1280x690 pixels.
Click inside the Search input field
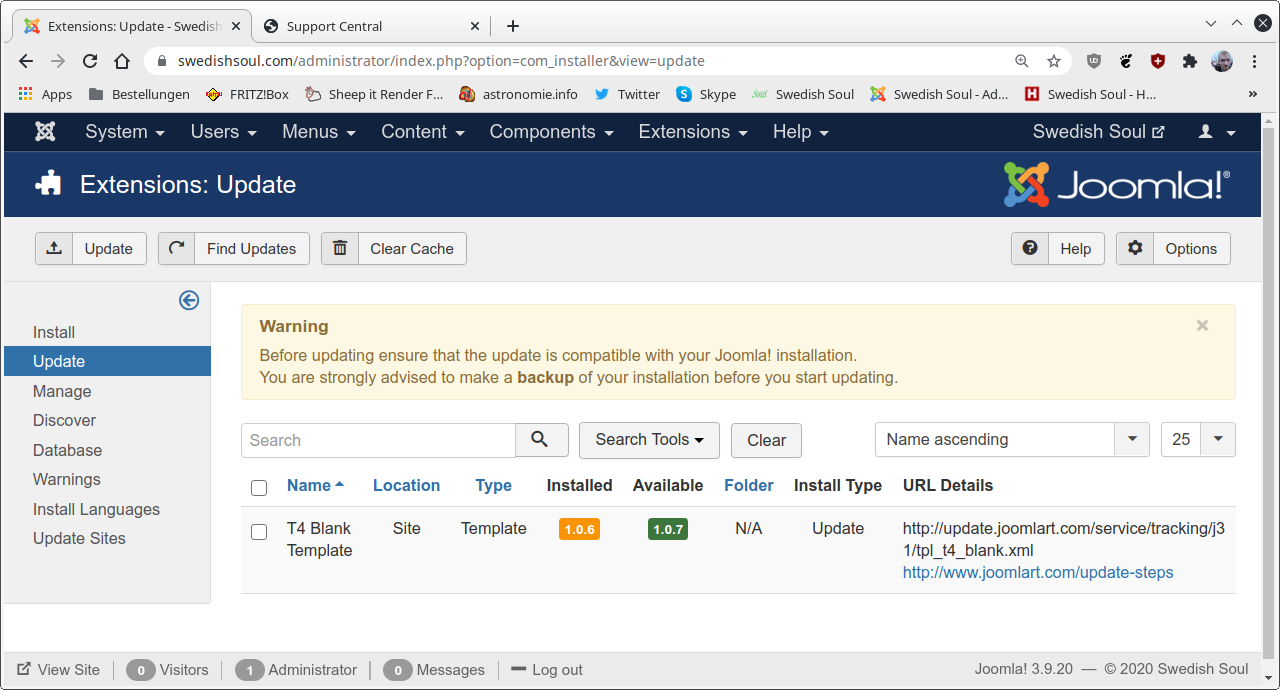point(378,440)
